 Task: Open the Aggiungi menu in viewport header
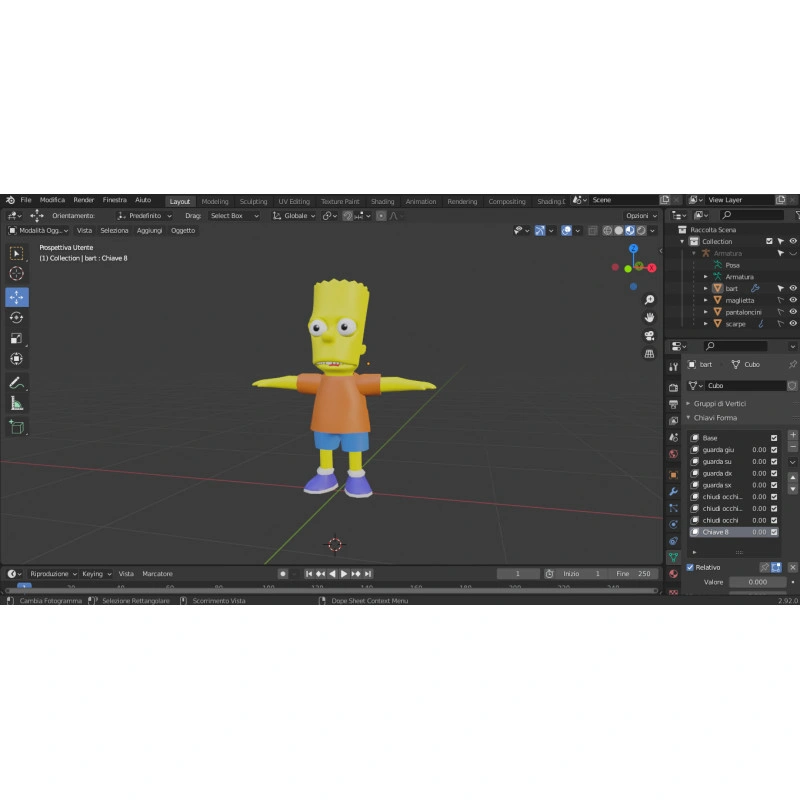(x=149, y=231)
